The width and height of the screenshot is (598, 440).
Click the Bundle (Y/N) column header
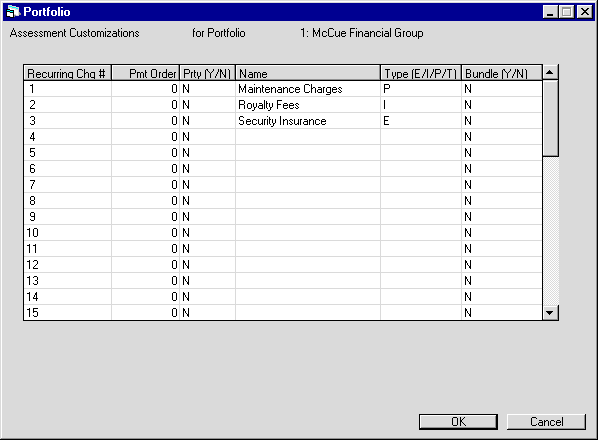[502, 73]
